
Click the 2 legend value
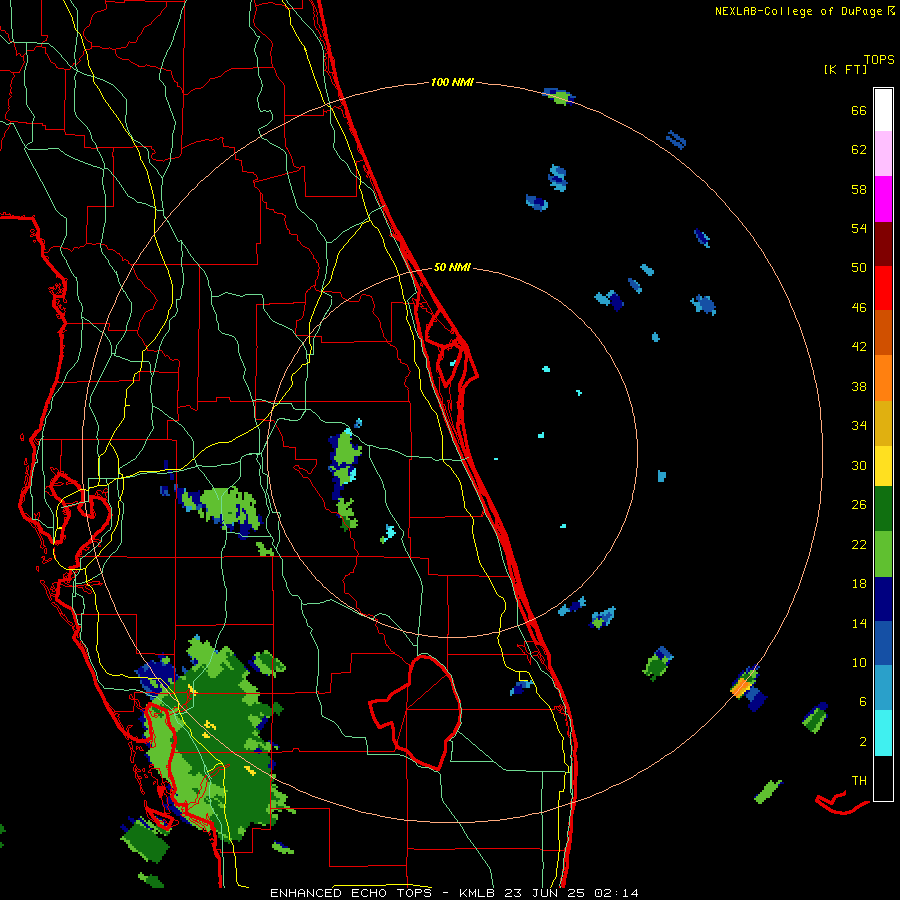(863, 741)
